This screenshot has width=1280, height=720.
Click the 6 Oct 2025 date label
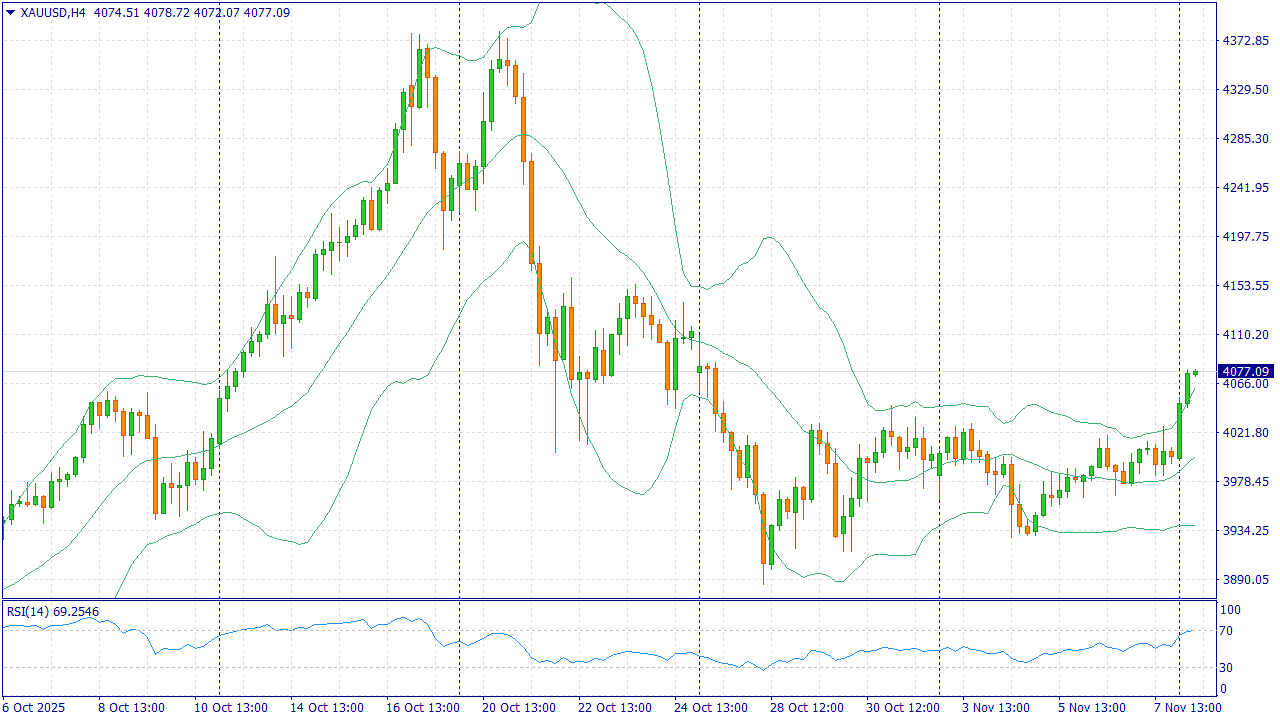pos(33,708)
